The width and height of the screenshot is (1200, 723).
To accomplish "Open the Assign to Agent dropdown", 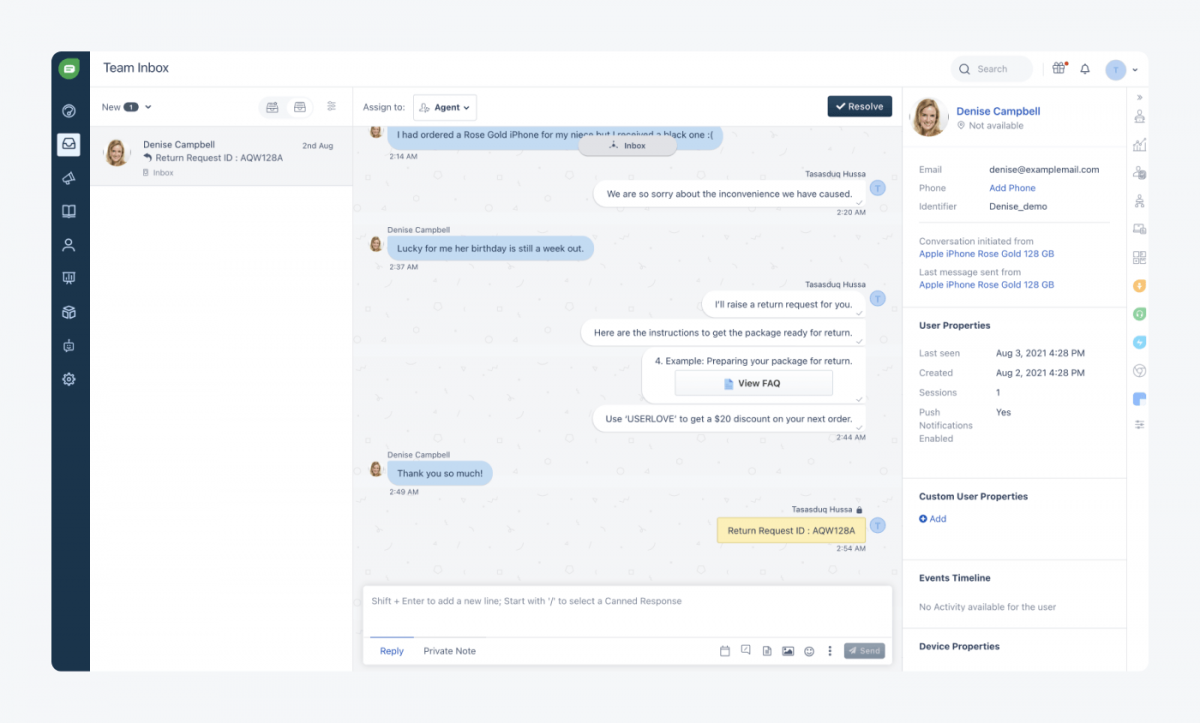I will pos(445,107).
